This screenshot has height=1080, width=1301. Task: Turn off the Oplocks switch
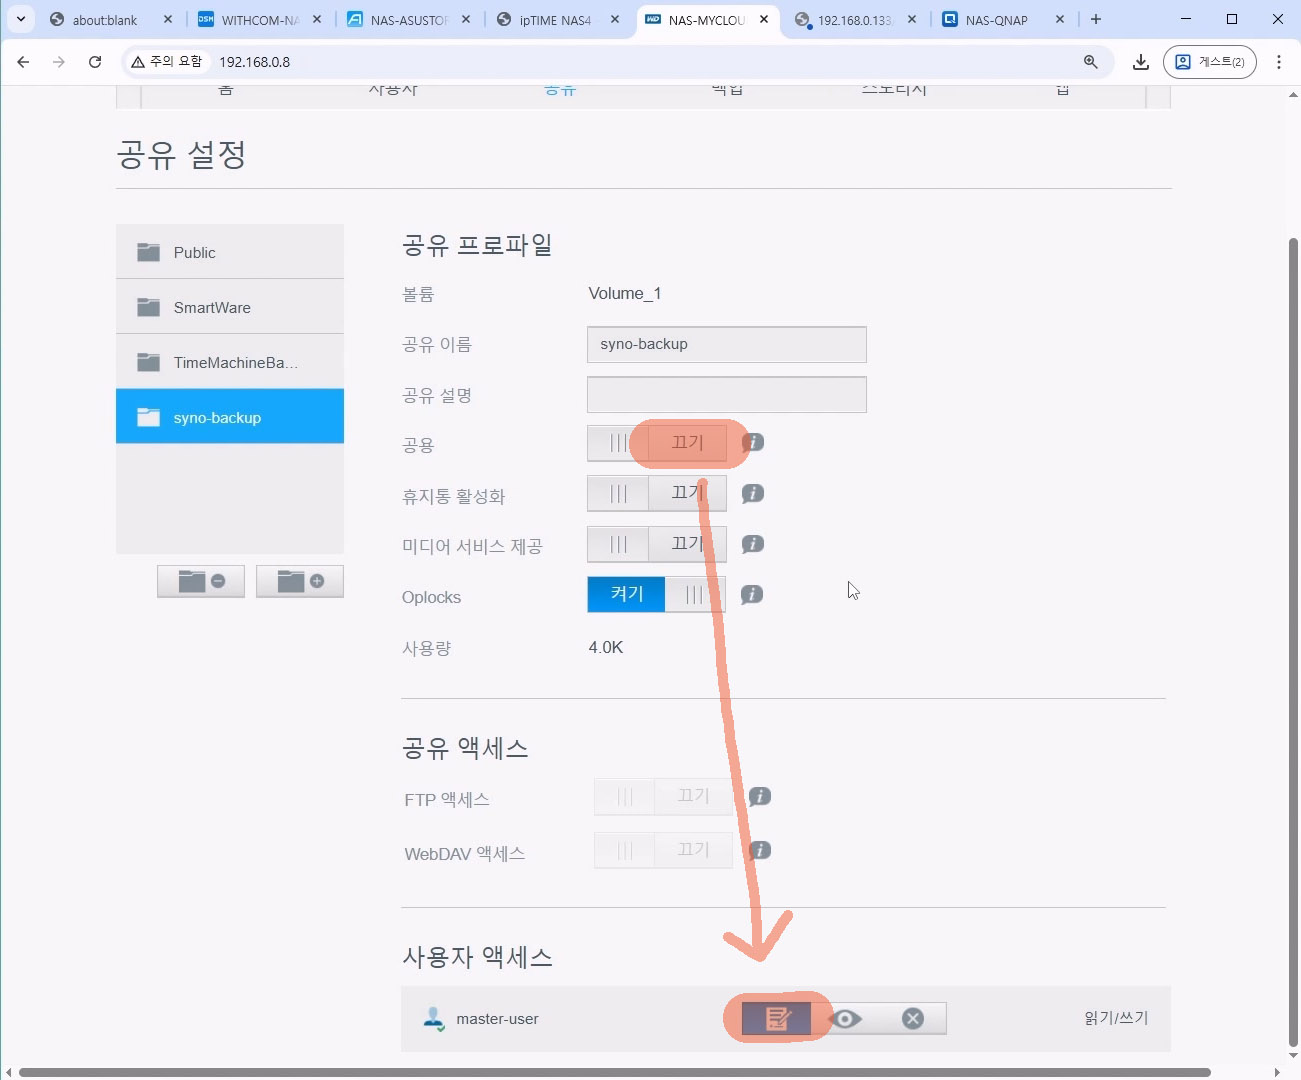[656, 594]
